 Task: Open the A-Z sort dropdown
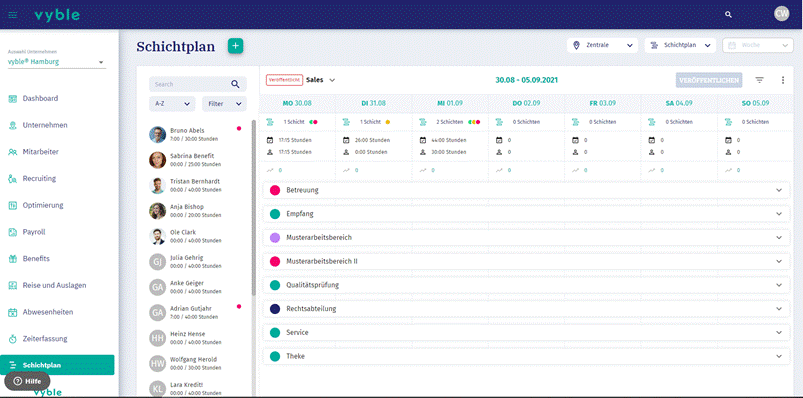click(x=172, y=103)
